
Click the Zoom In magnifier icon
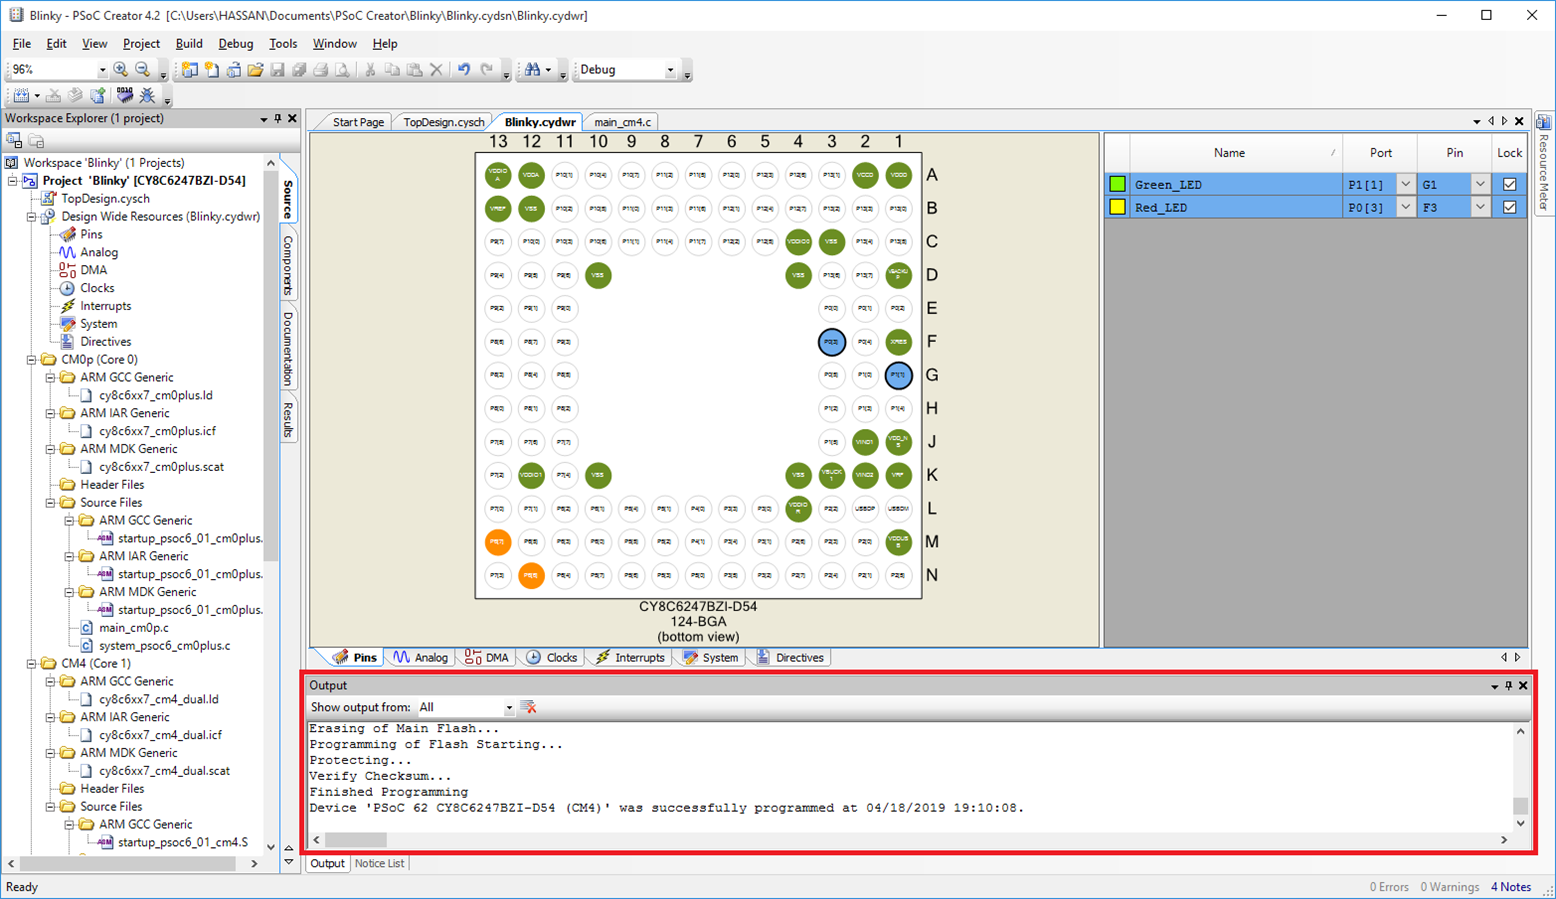tap(121, 70)
